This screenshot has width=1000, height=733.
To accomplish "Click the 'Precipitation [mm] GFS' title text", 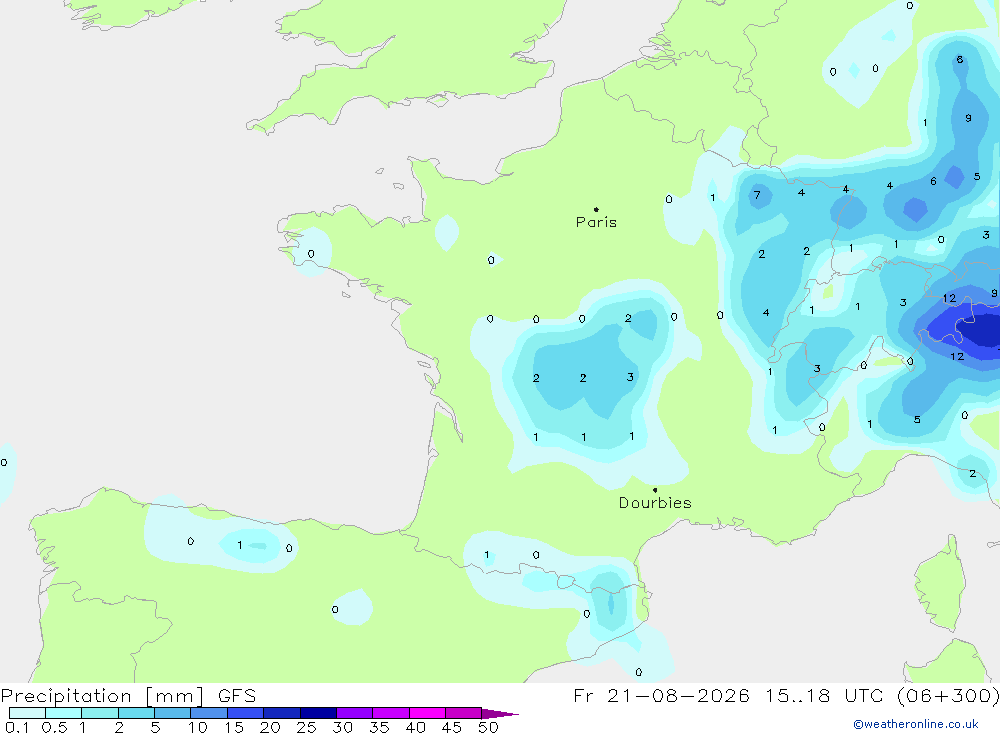I will click(x=128, y=696).
